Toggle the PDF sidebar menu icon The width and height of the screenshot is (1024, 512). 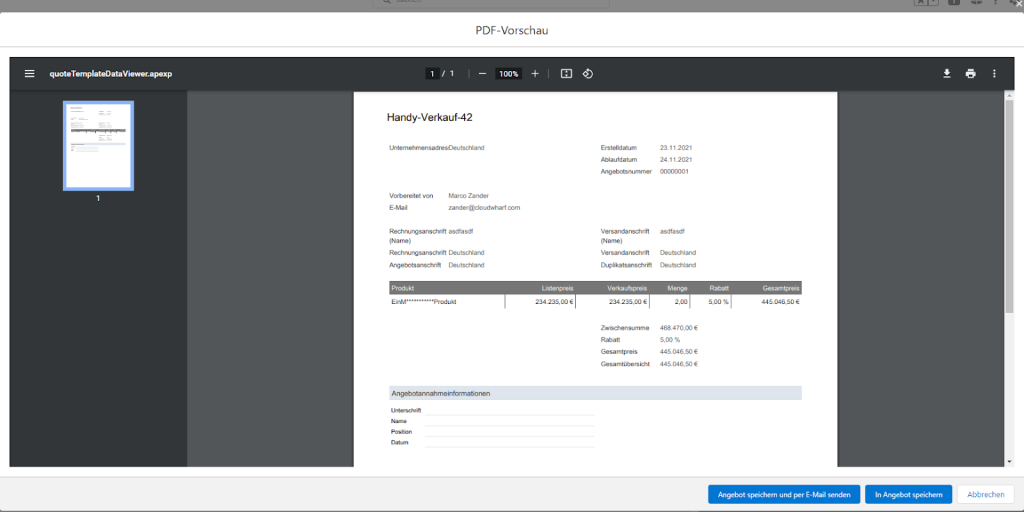[x=29, y=74]
